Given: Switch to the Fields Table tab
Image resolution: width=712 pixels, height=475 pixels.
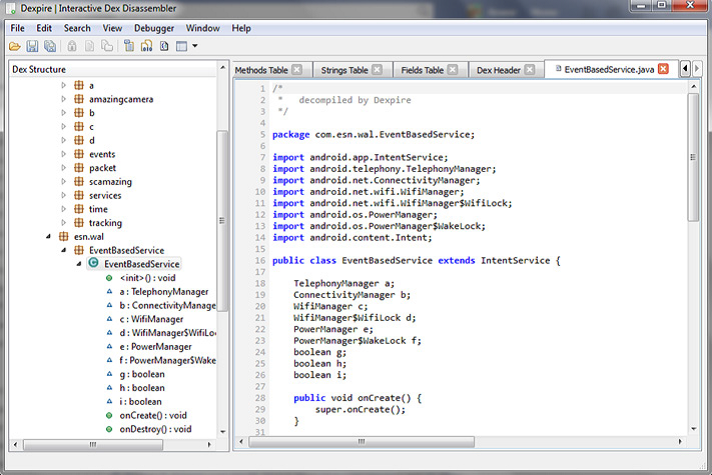Looking at the screenshot, I should [422, 70].
